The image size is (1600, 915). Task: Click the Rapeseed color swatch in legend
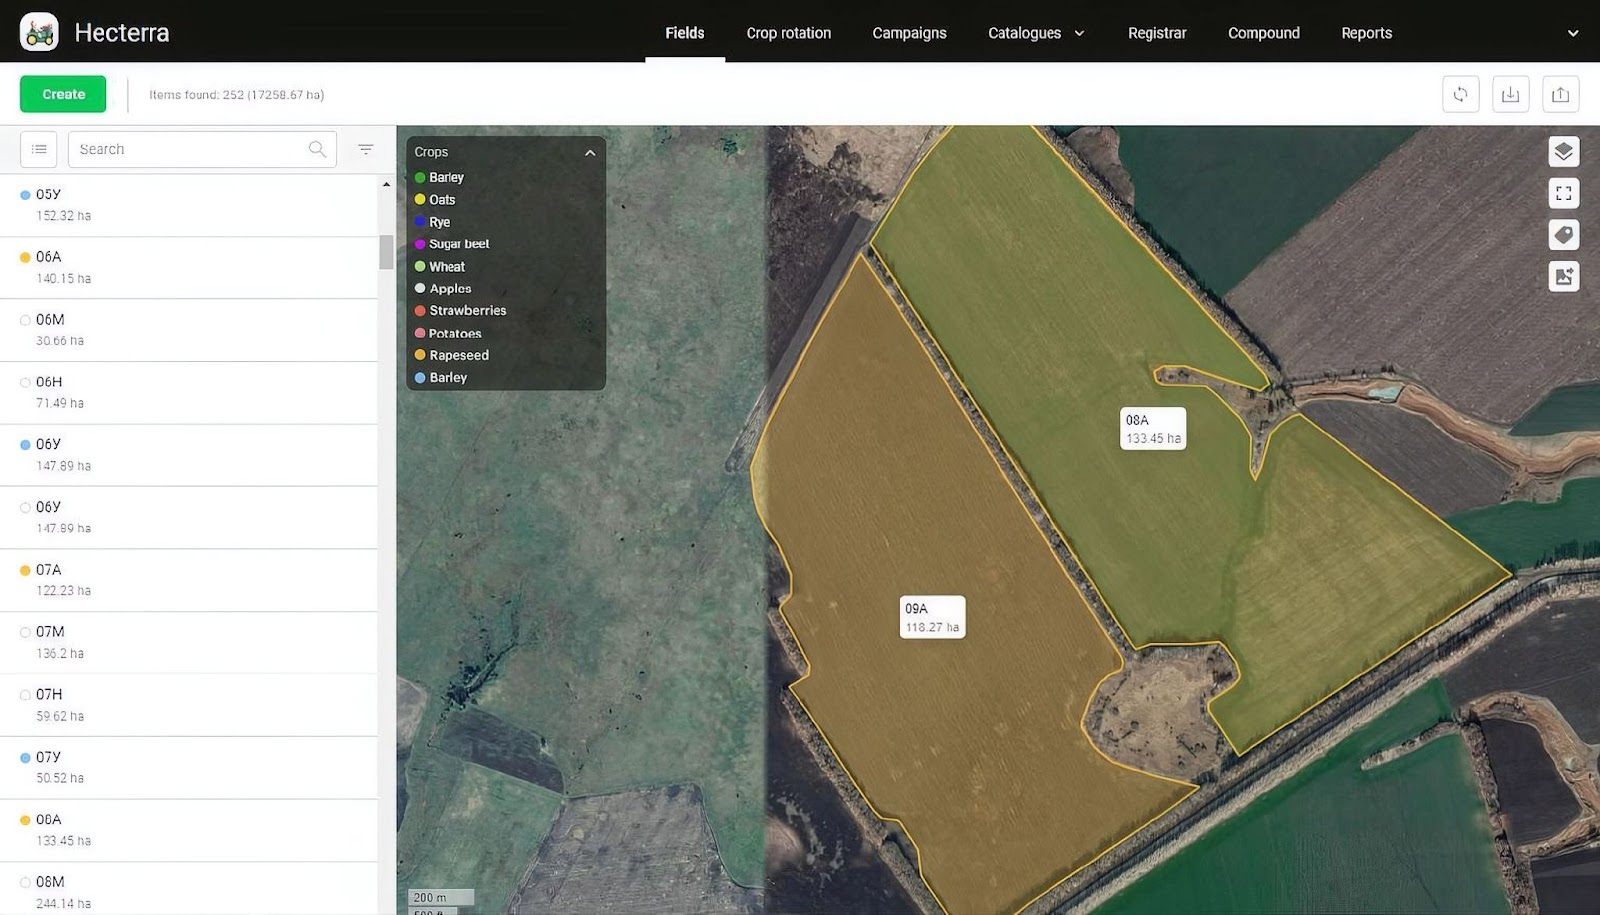(420, 355)
